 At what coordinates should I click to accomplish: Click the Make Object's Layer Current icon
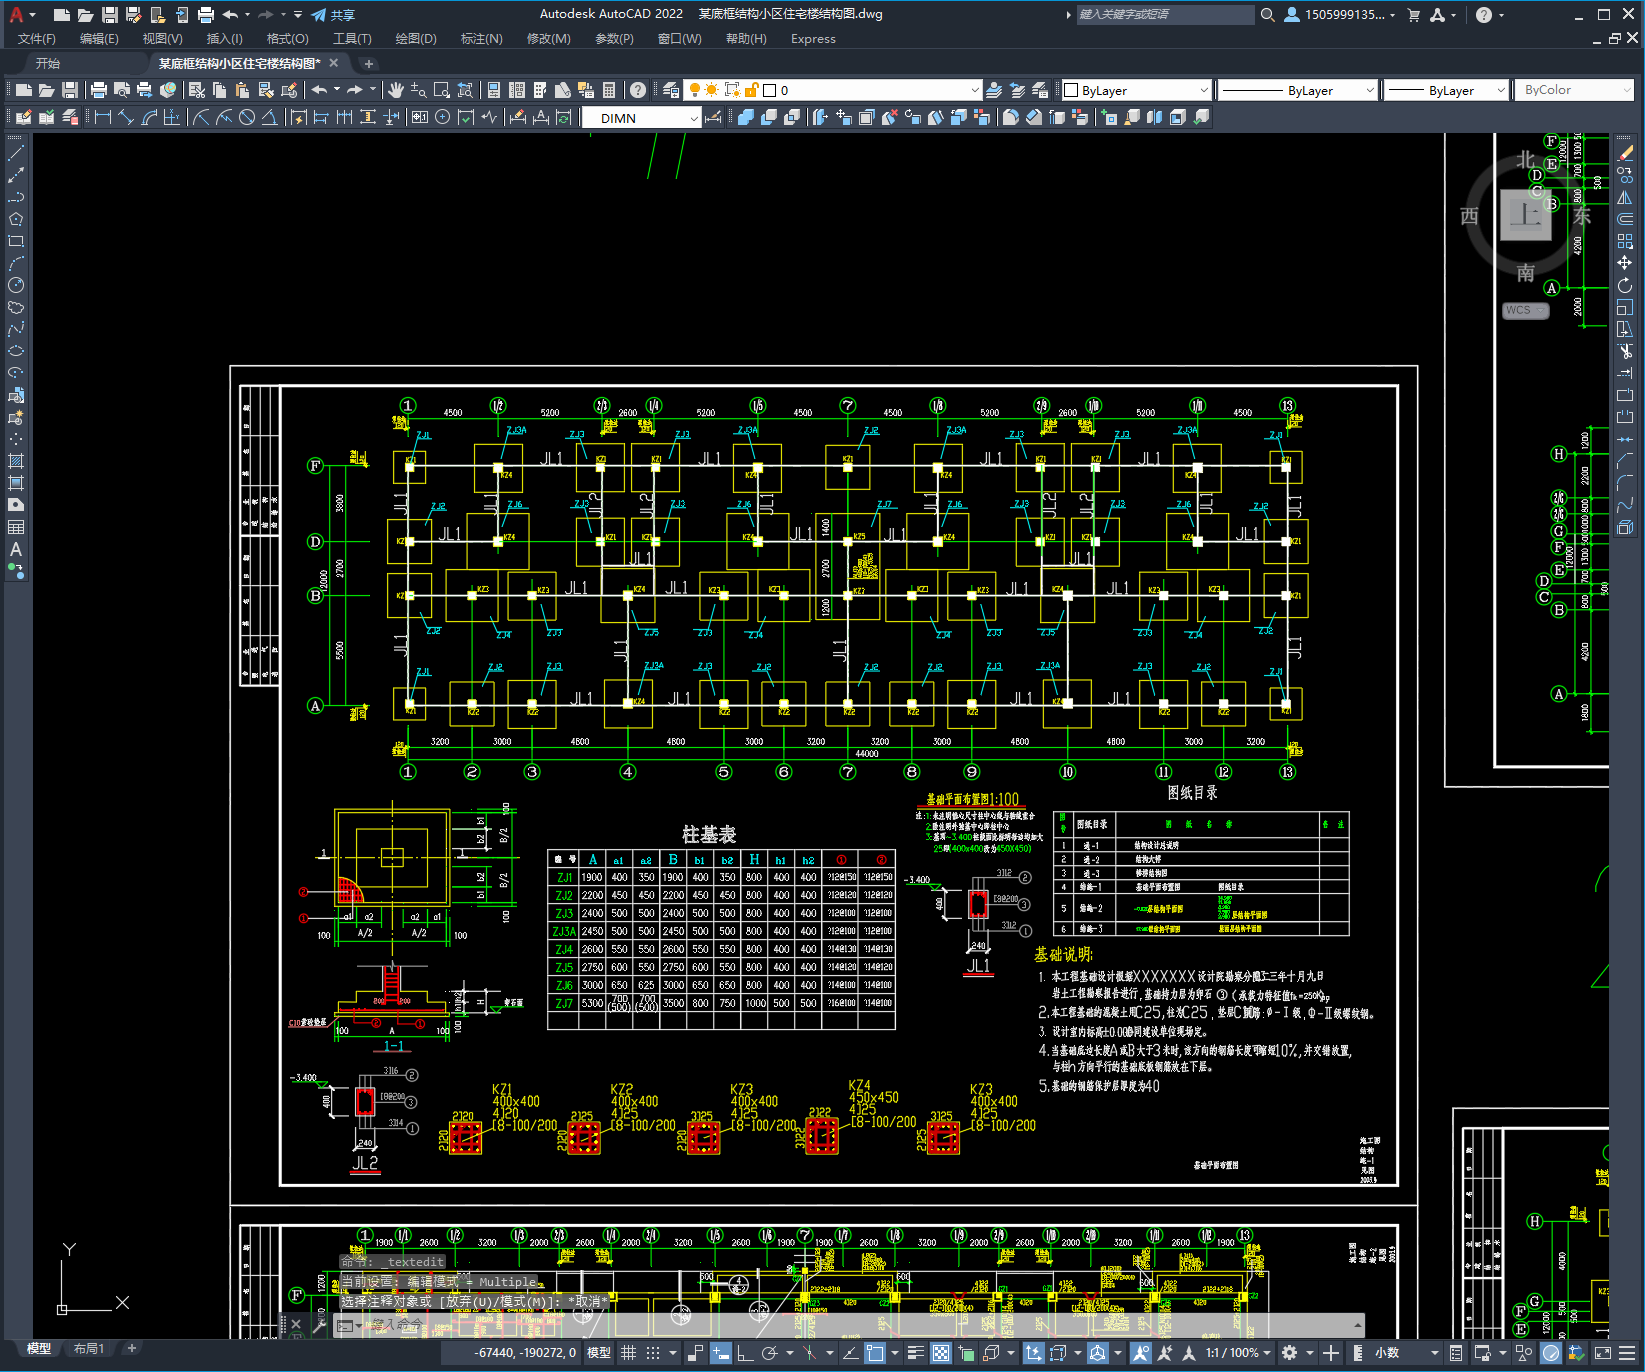[x=994, y=90]
